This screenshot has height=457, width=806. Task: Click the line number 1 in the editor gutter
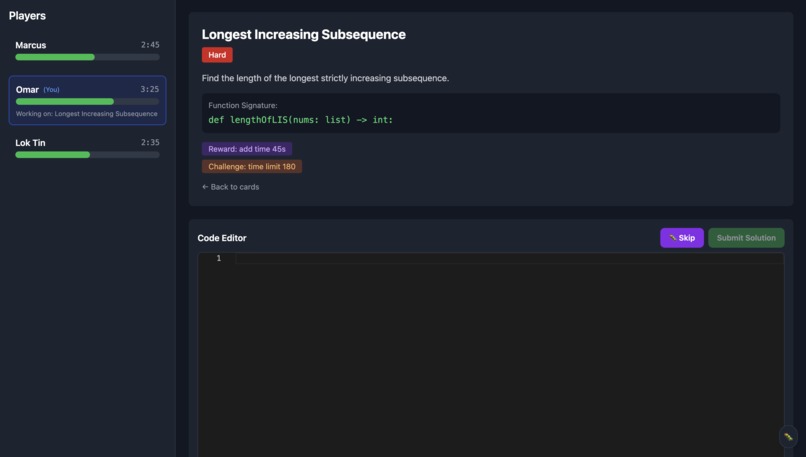[218, 258]
